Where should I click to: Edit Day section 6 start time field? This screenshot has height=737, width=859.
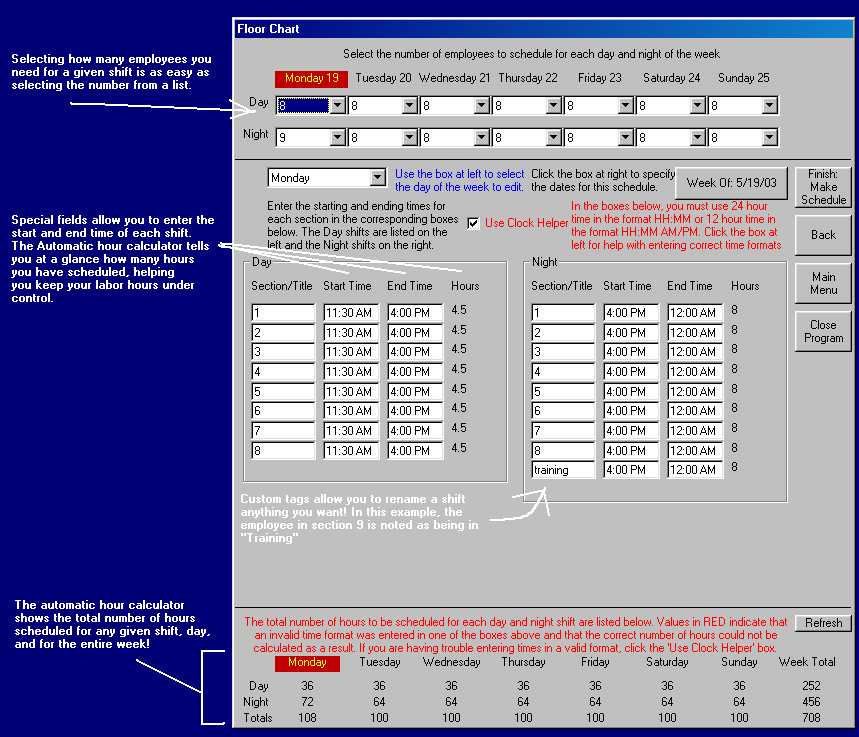pos(351,411)
